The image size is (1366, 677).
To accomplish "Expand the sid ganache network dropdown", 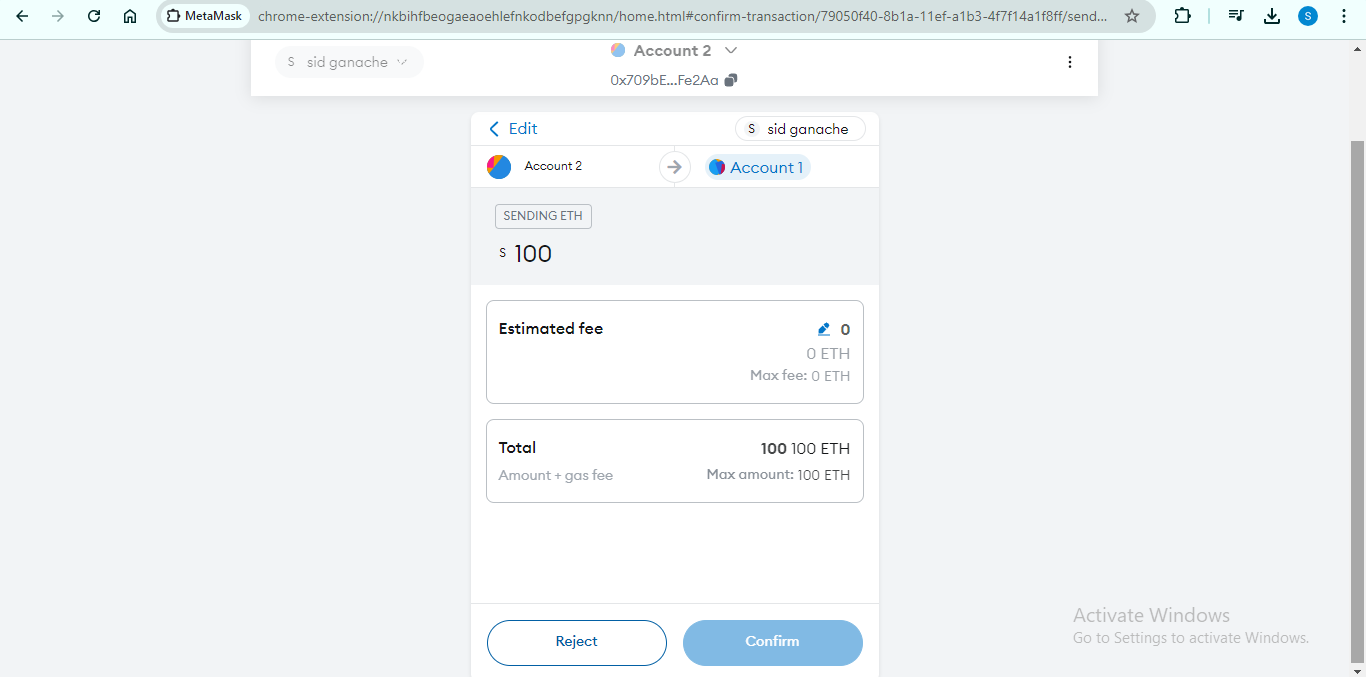I will pyautogui.click(x=349, y=62).
